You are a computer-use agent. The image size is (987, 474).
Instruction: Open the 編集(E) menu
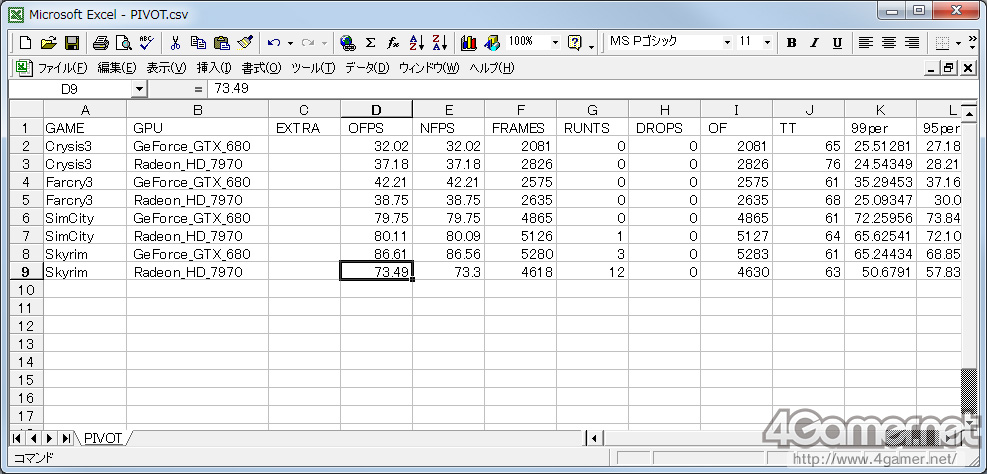[116, 68]
